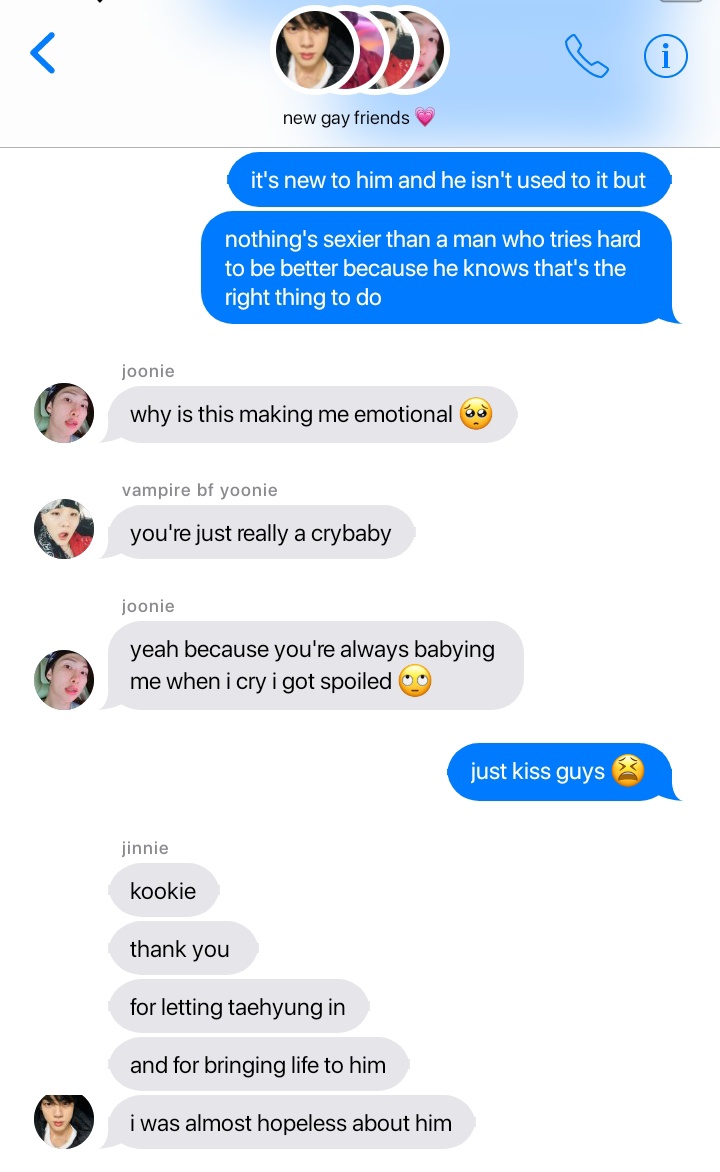Select the 'thank you' message bubble
720x1172 pixels.
183,949
